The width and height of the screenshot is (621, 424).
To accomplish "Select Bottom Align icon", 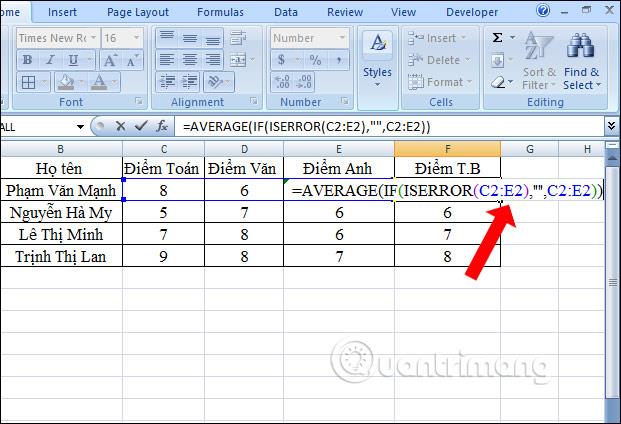I will tap(212, 38).
